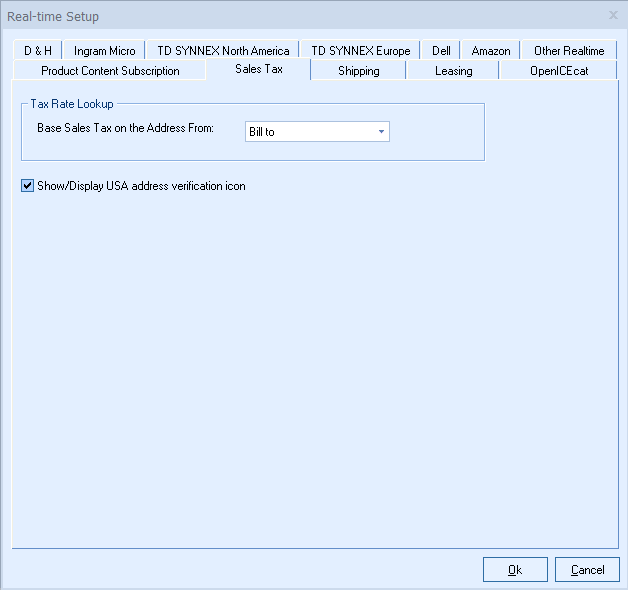Close the Real-time Setup dialog
The width and height of the screenshot is (628, 590).
[x=613, y=16]
